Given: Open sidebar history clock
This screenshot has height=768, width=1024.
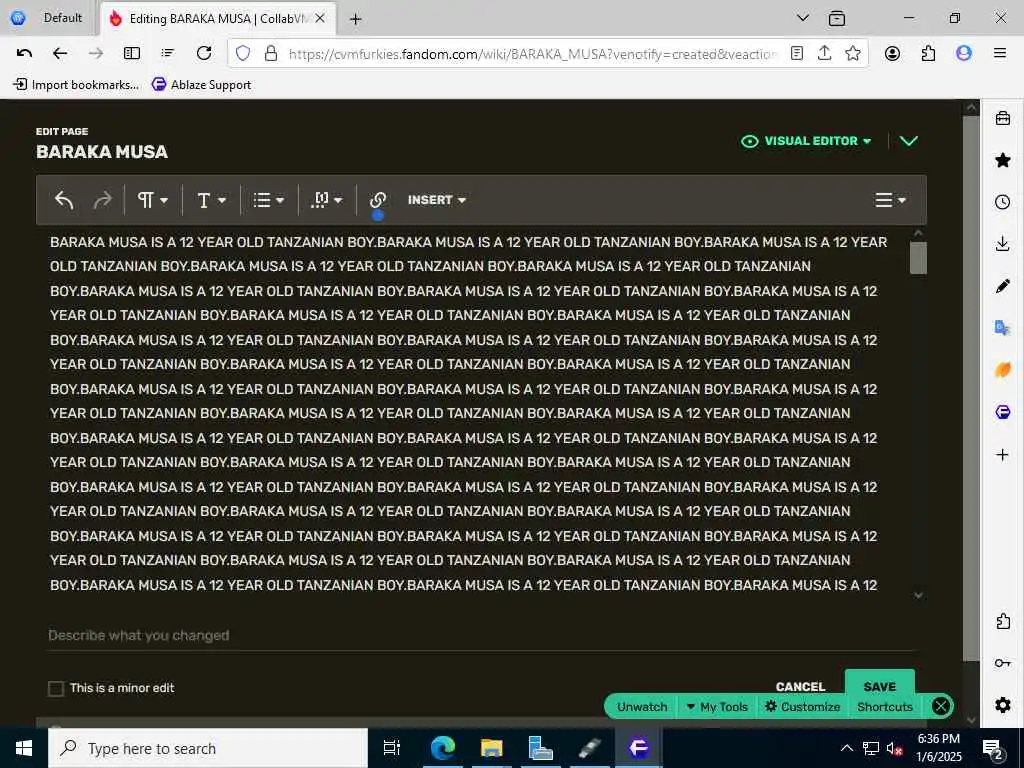Looking at the screenshot, I should pos(1002,202).
